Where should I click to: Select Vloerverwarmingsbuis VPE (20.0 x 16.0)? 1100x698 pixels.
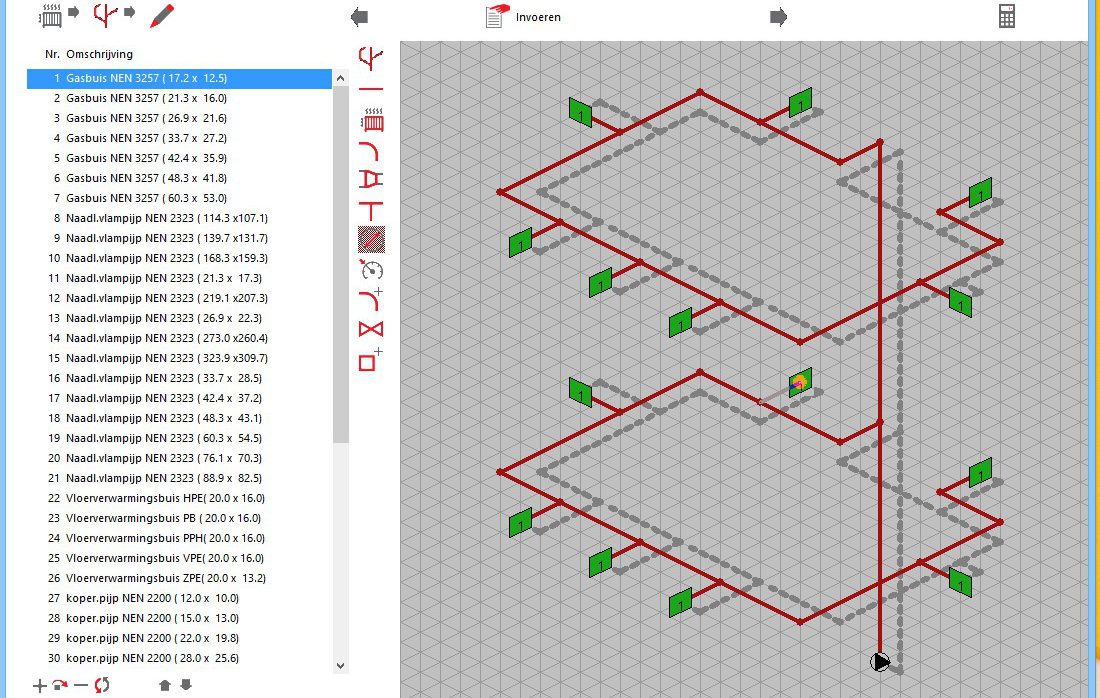coord(179,558)
